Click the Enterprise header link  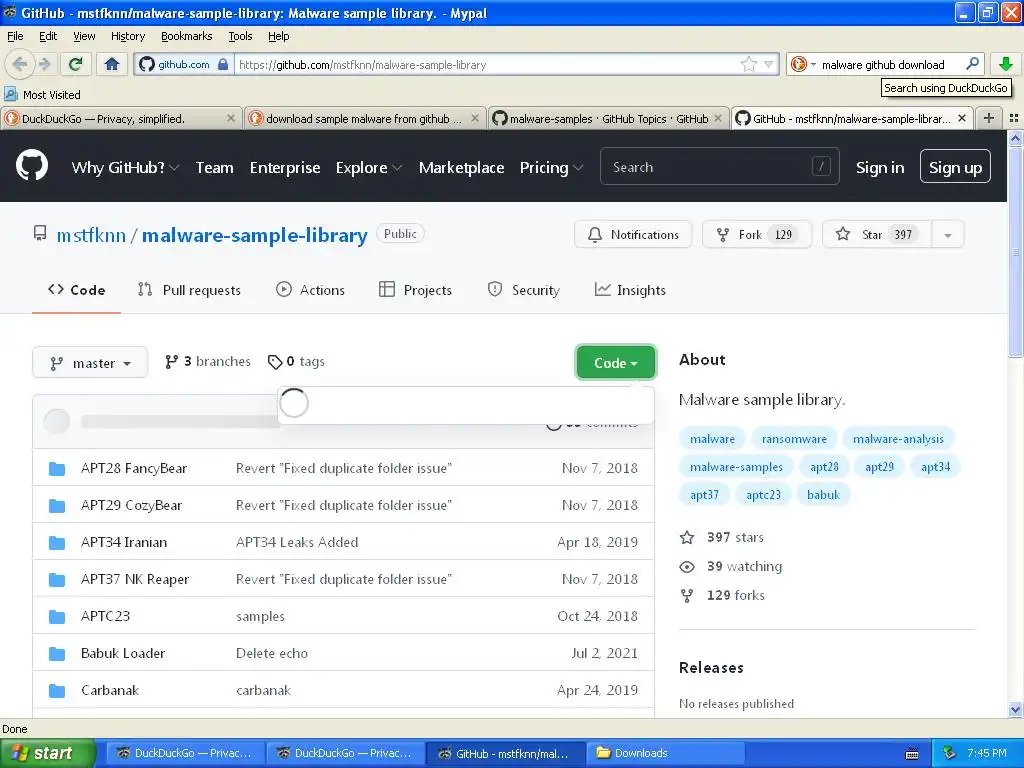pyautogui.click(x=285, y=168)
